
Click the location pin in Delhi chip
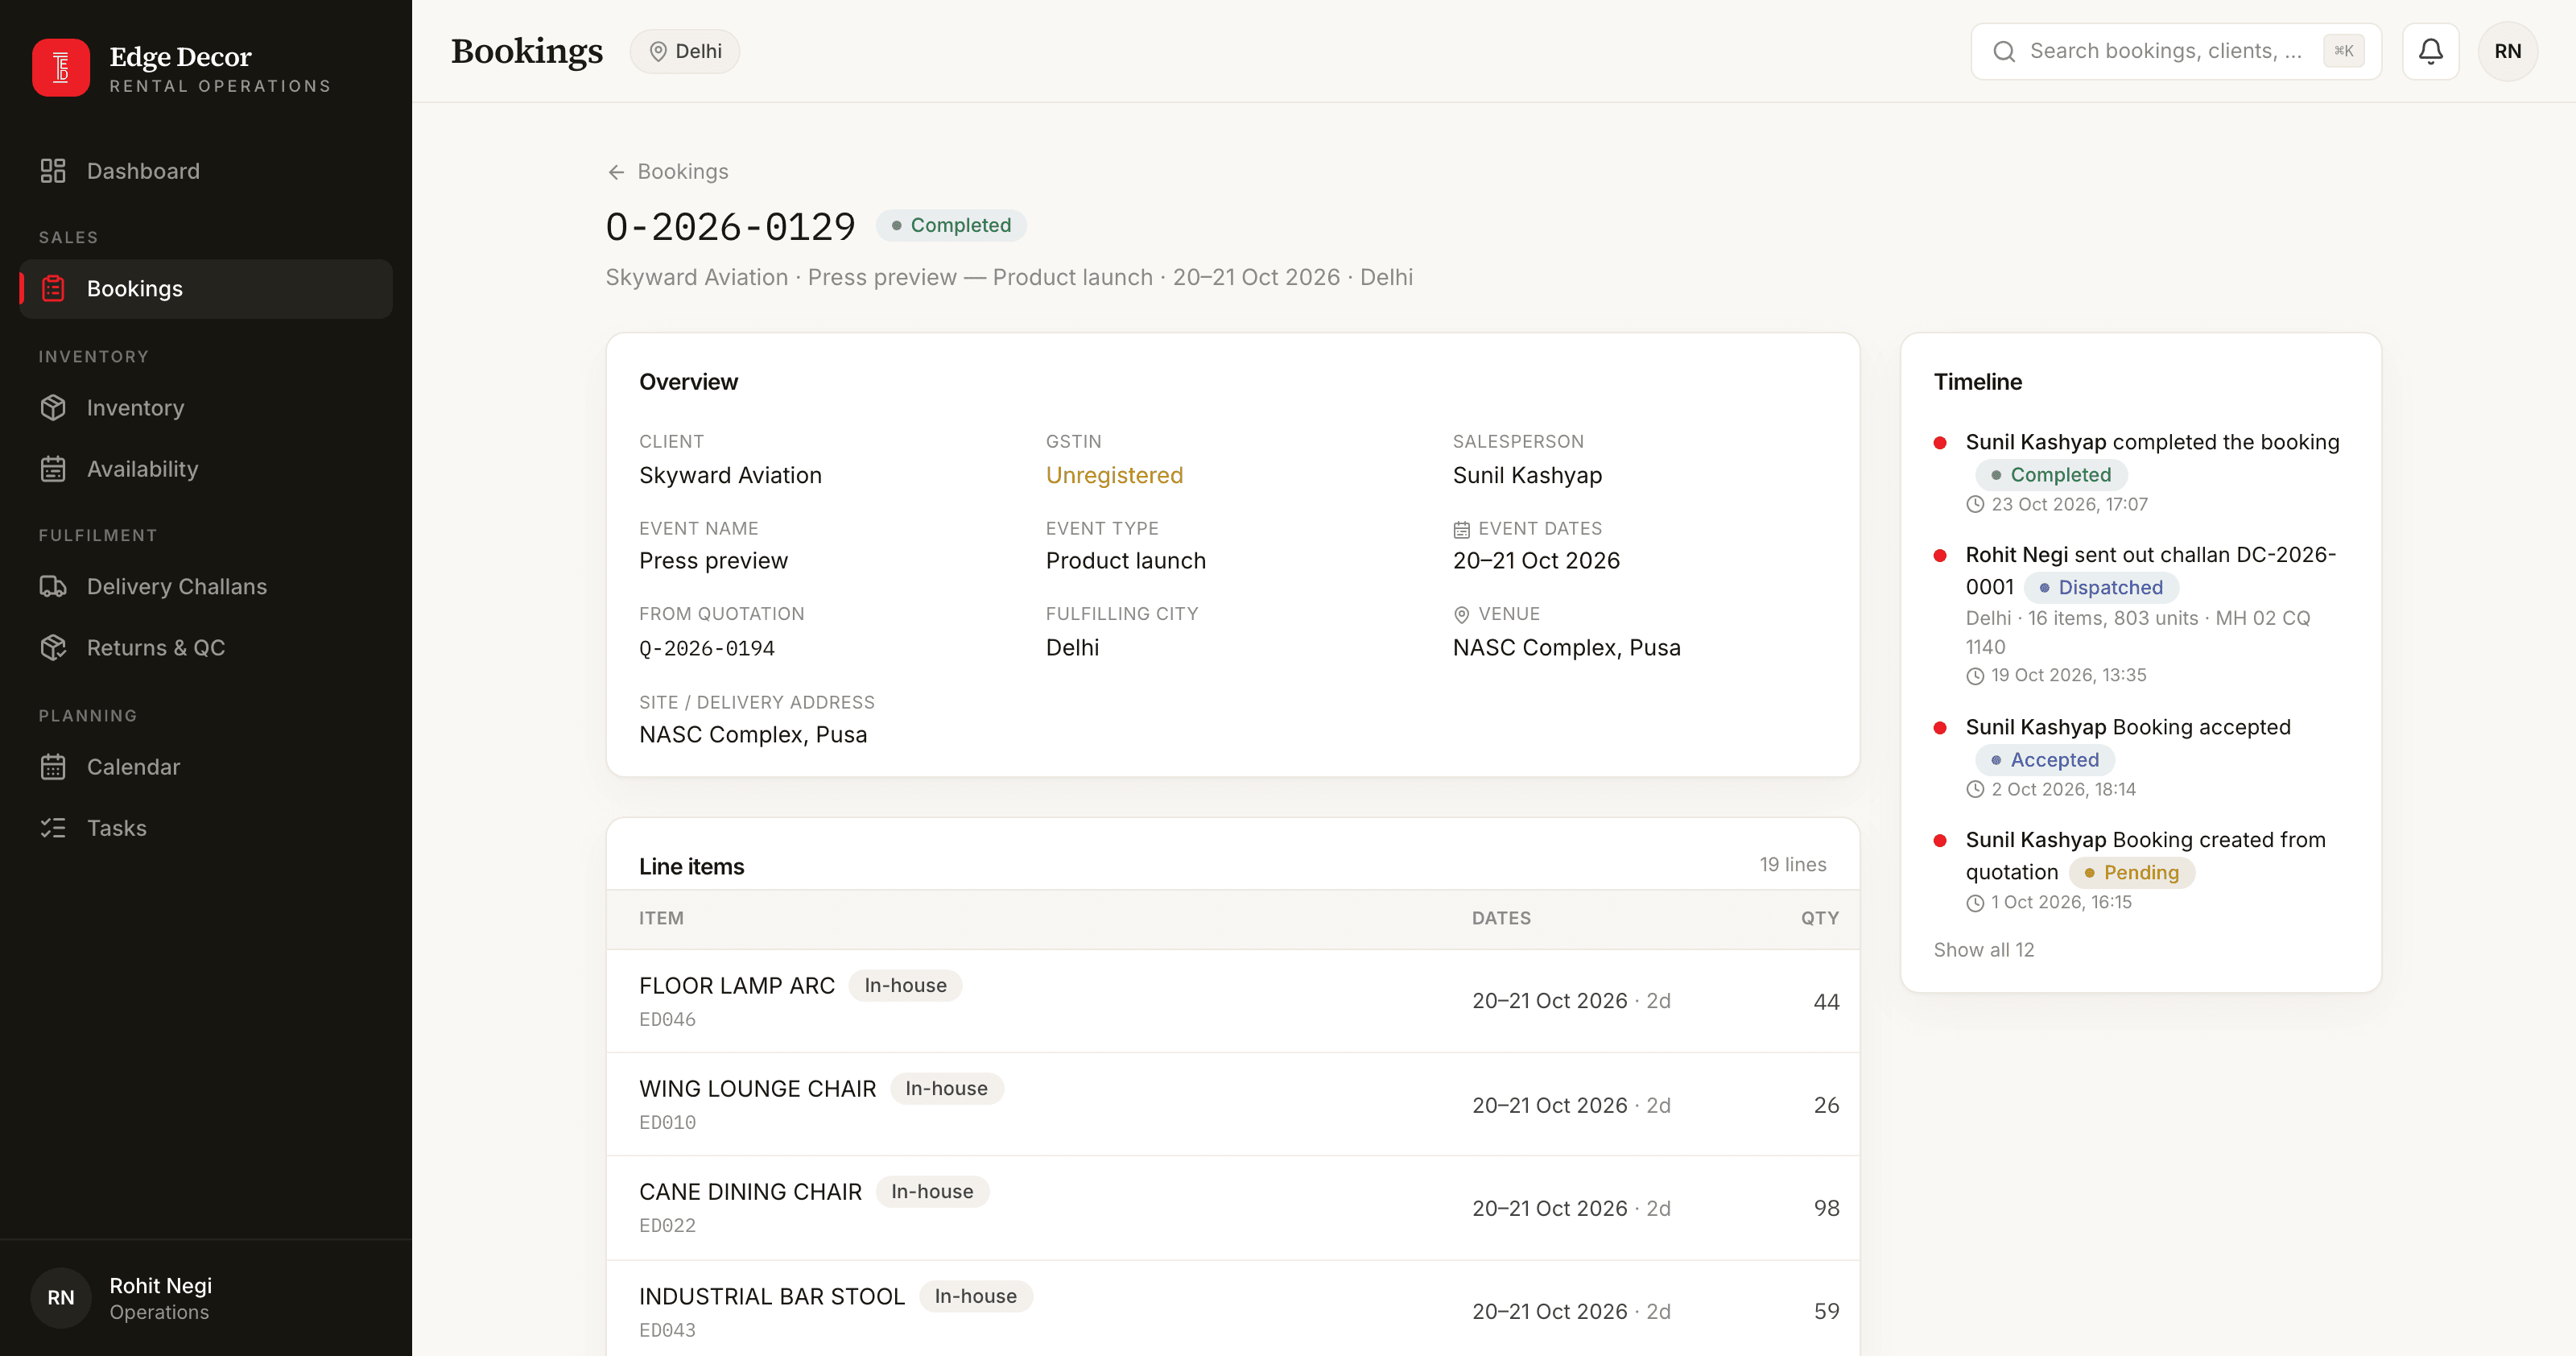coord(658,51)
